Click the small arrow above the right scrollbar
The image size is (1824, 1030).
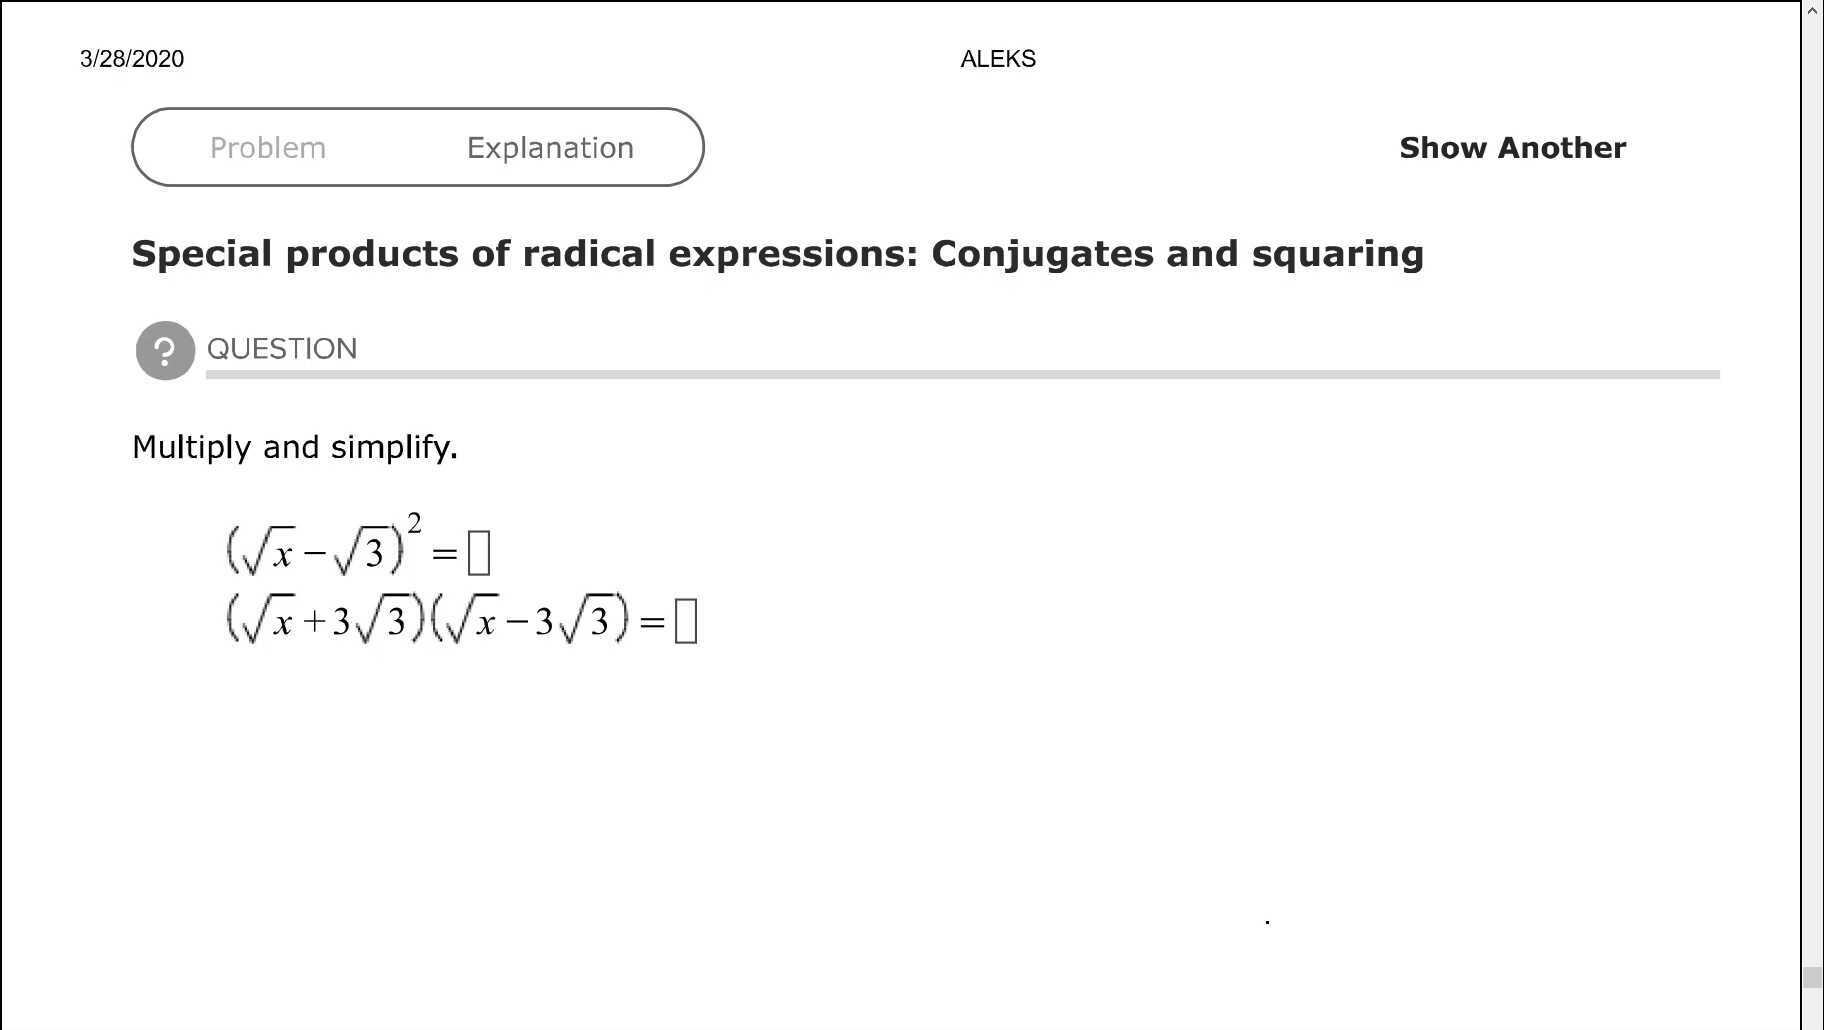click(1812, 12)
